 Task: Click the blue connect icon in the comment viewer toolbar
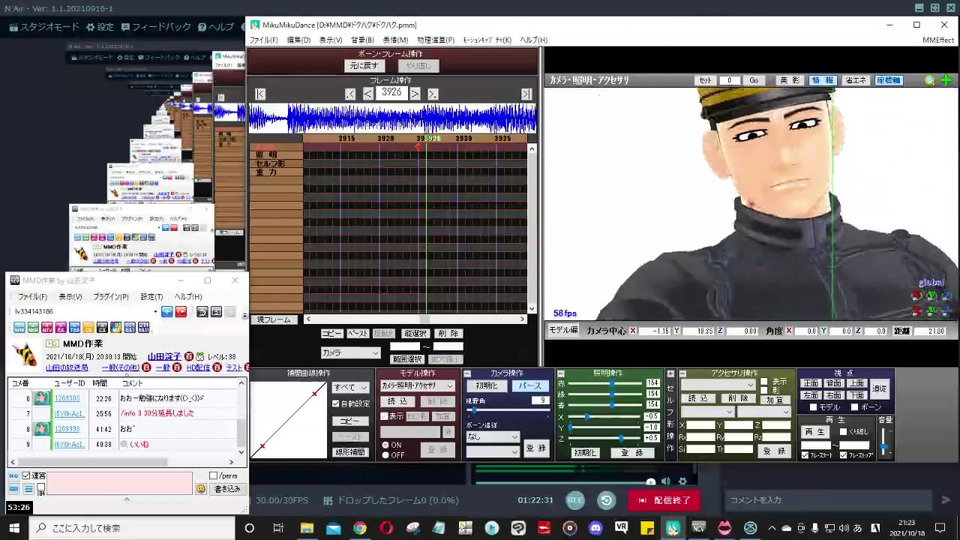point(167,312)
